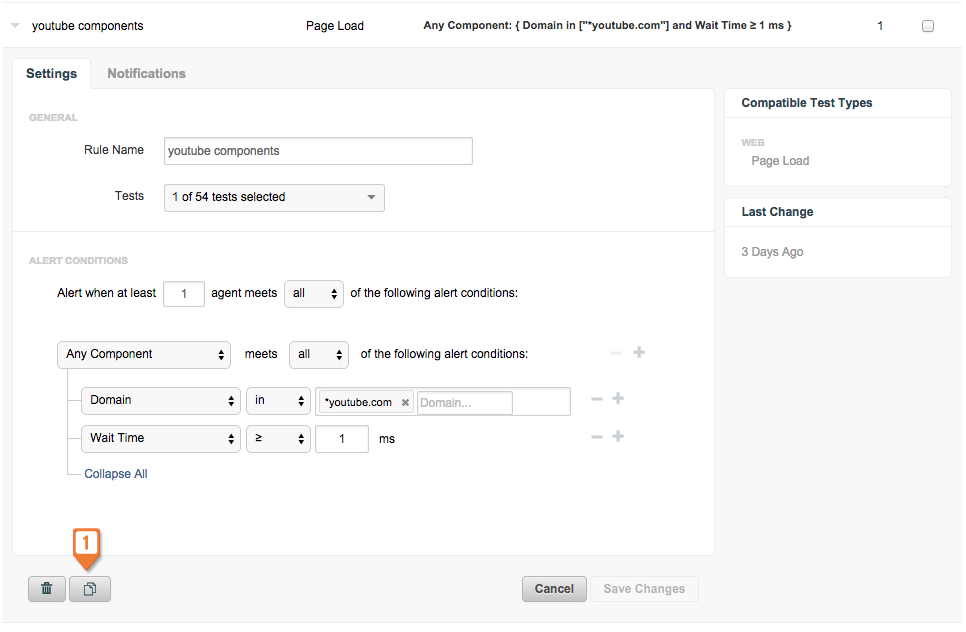Open the Wait Time comparison operator dropdown

(278, 439)
